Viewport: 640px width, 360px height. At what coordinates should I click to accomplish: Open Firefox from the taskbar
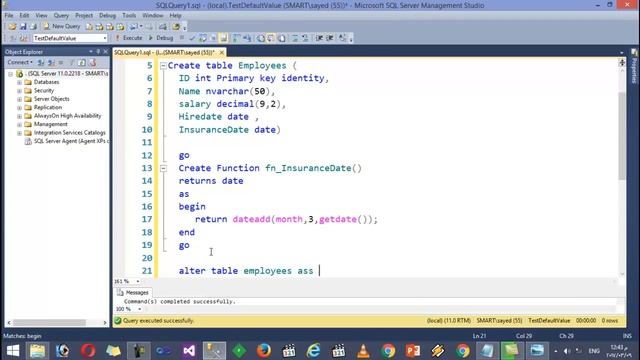click(264, 351)
